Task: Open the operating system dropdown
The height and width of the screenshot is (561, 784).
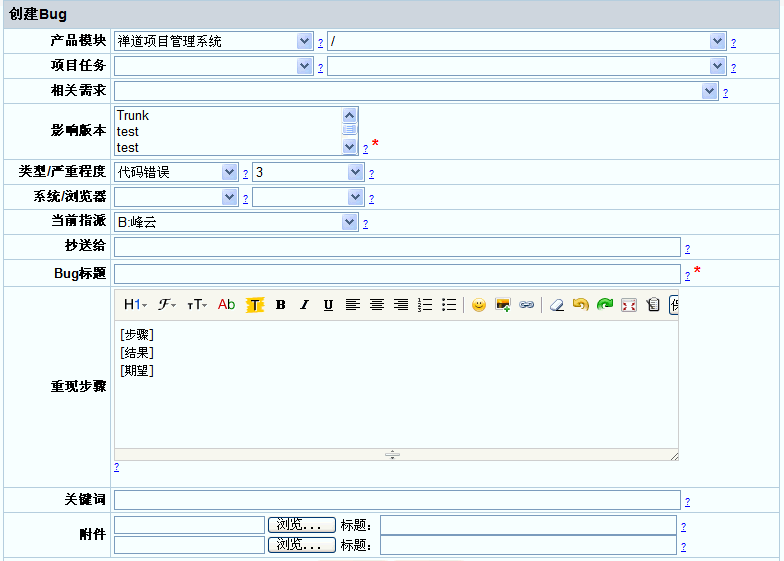Action: tap(176, 197)
